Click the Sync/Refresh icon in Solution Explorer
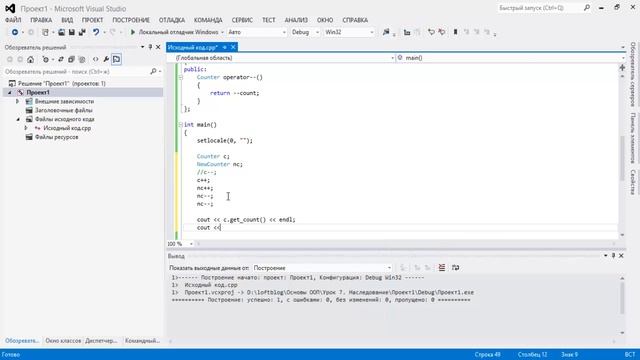The width and height of the screenshot is (640, 360). tap(61, 60)
